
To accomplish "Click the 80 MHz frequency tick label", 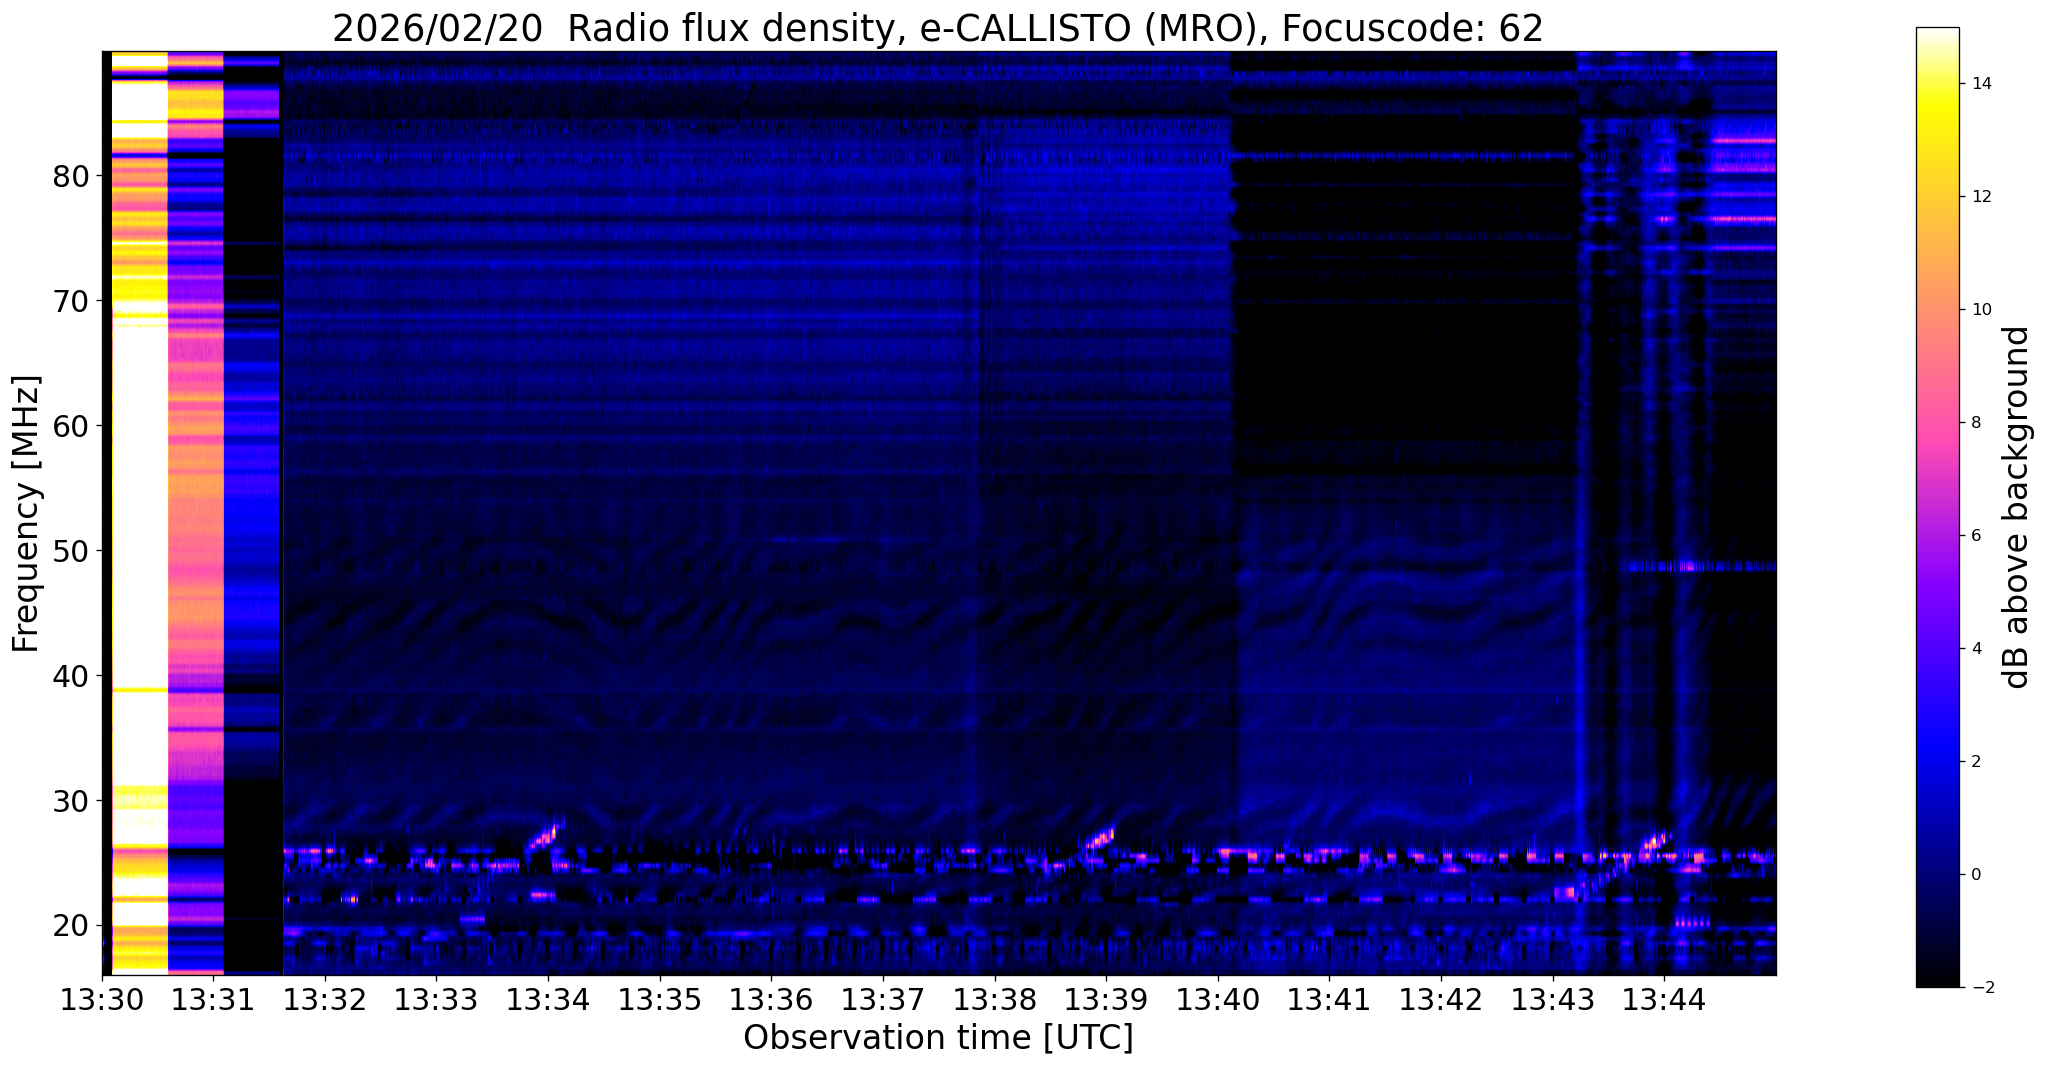I will click(x=70, y=177).
